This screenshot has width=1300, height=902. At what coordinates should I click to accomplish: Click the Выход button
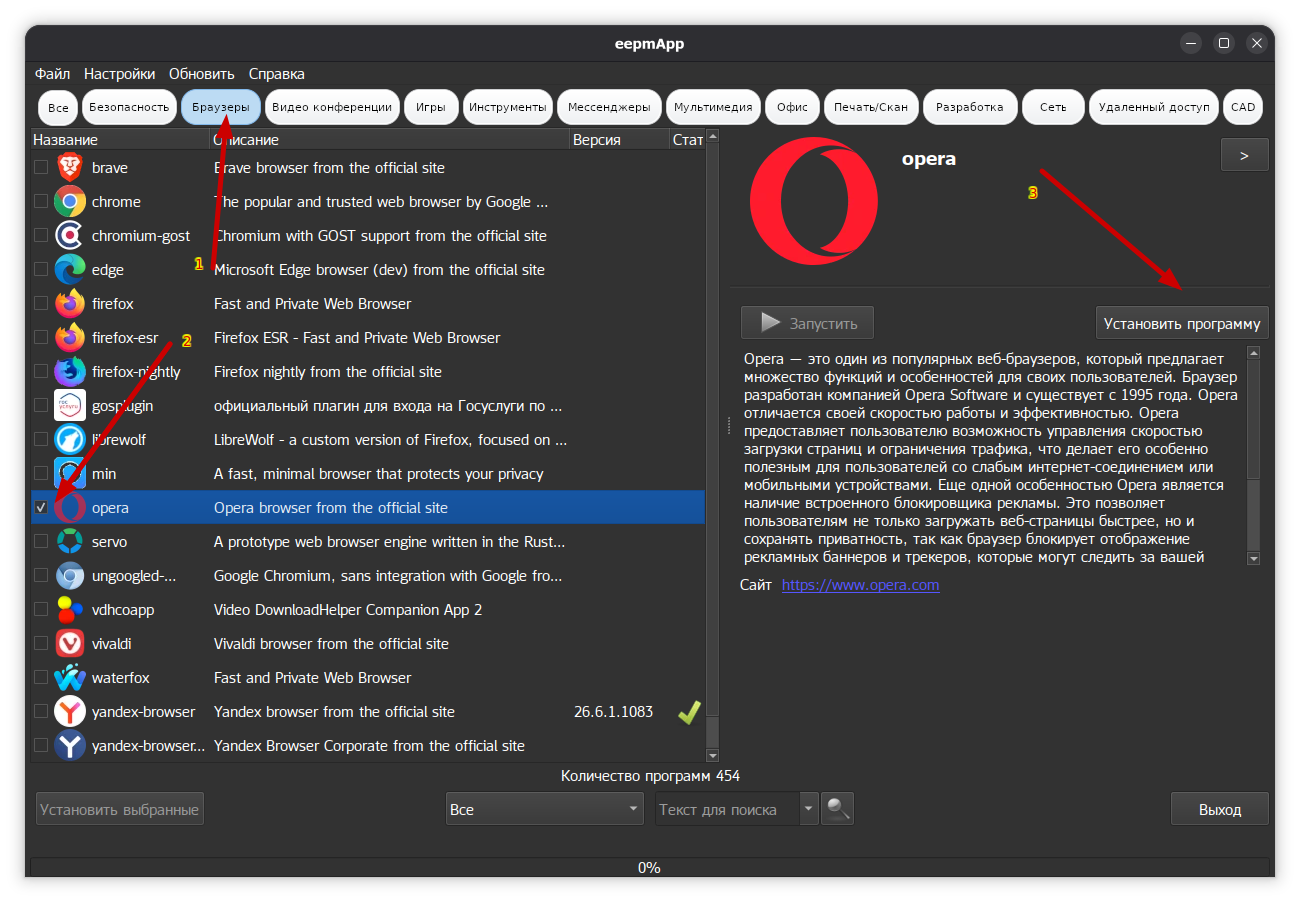(x=1220, y=809)
